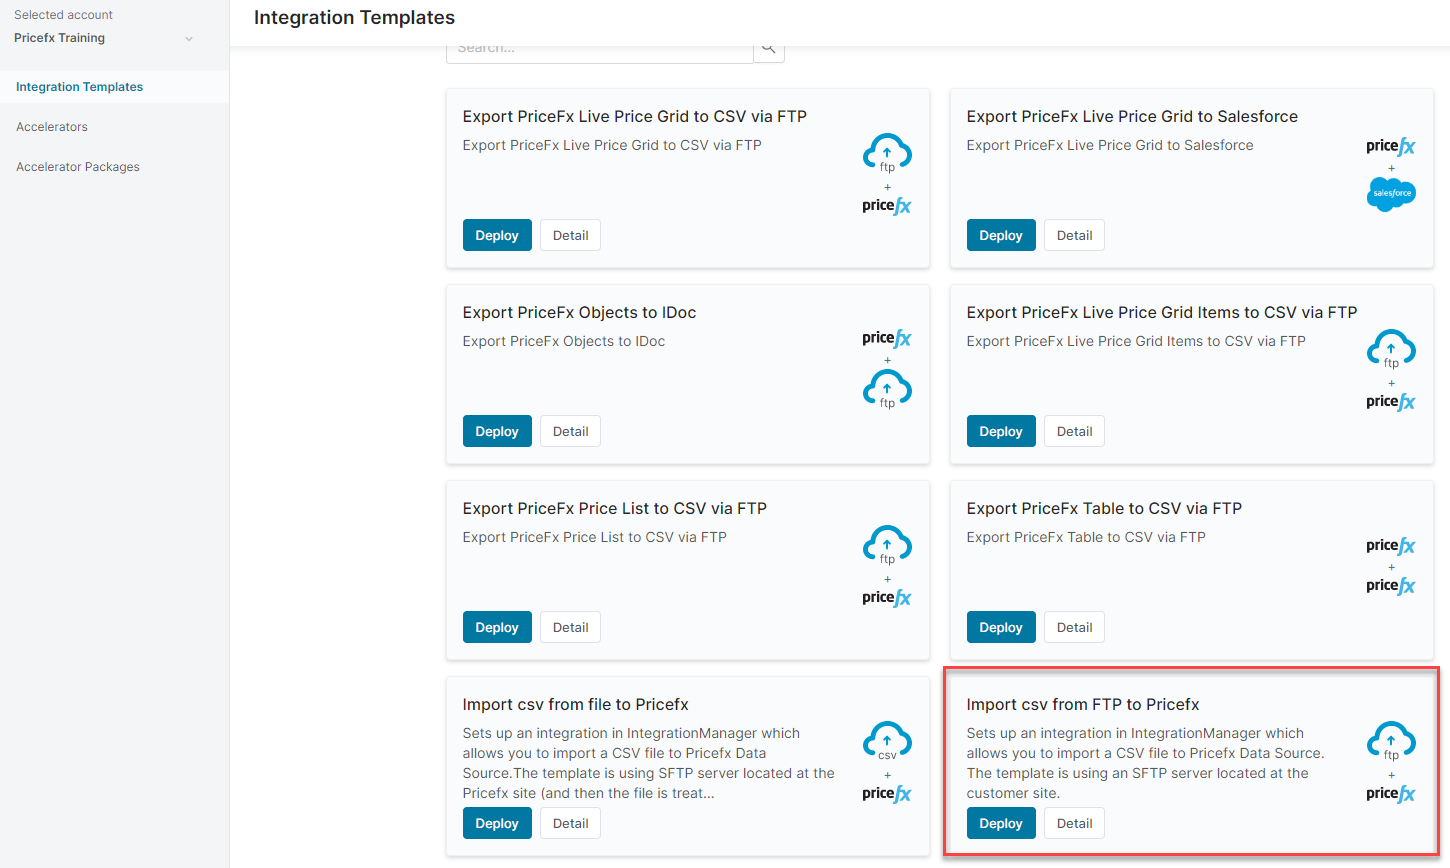The width and height of the screenshot is (1450, 868).
Task: Click the FTP cloud icon on Live Price Grid to CSV card
Action: click(x=887, y=153)
